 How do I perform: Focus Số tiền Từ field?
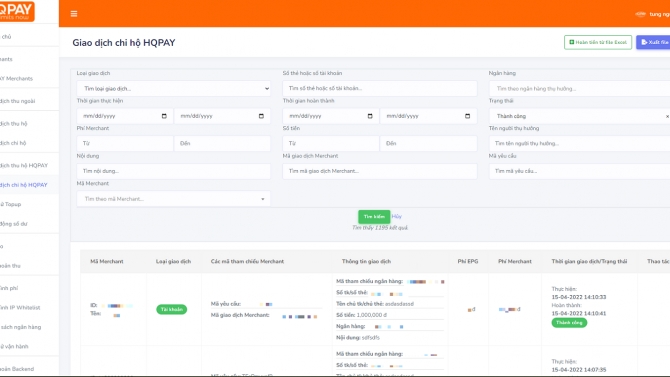pos(331,144)
